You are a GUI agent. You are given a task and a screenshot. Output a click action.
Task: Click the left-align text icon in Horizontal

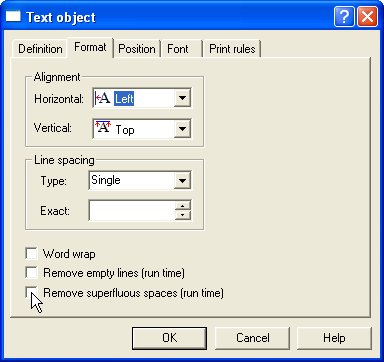(102, 98)
